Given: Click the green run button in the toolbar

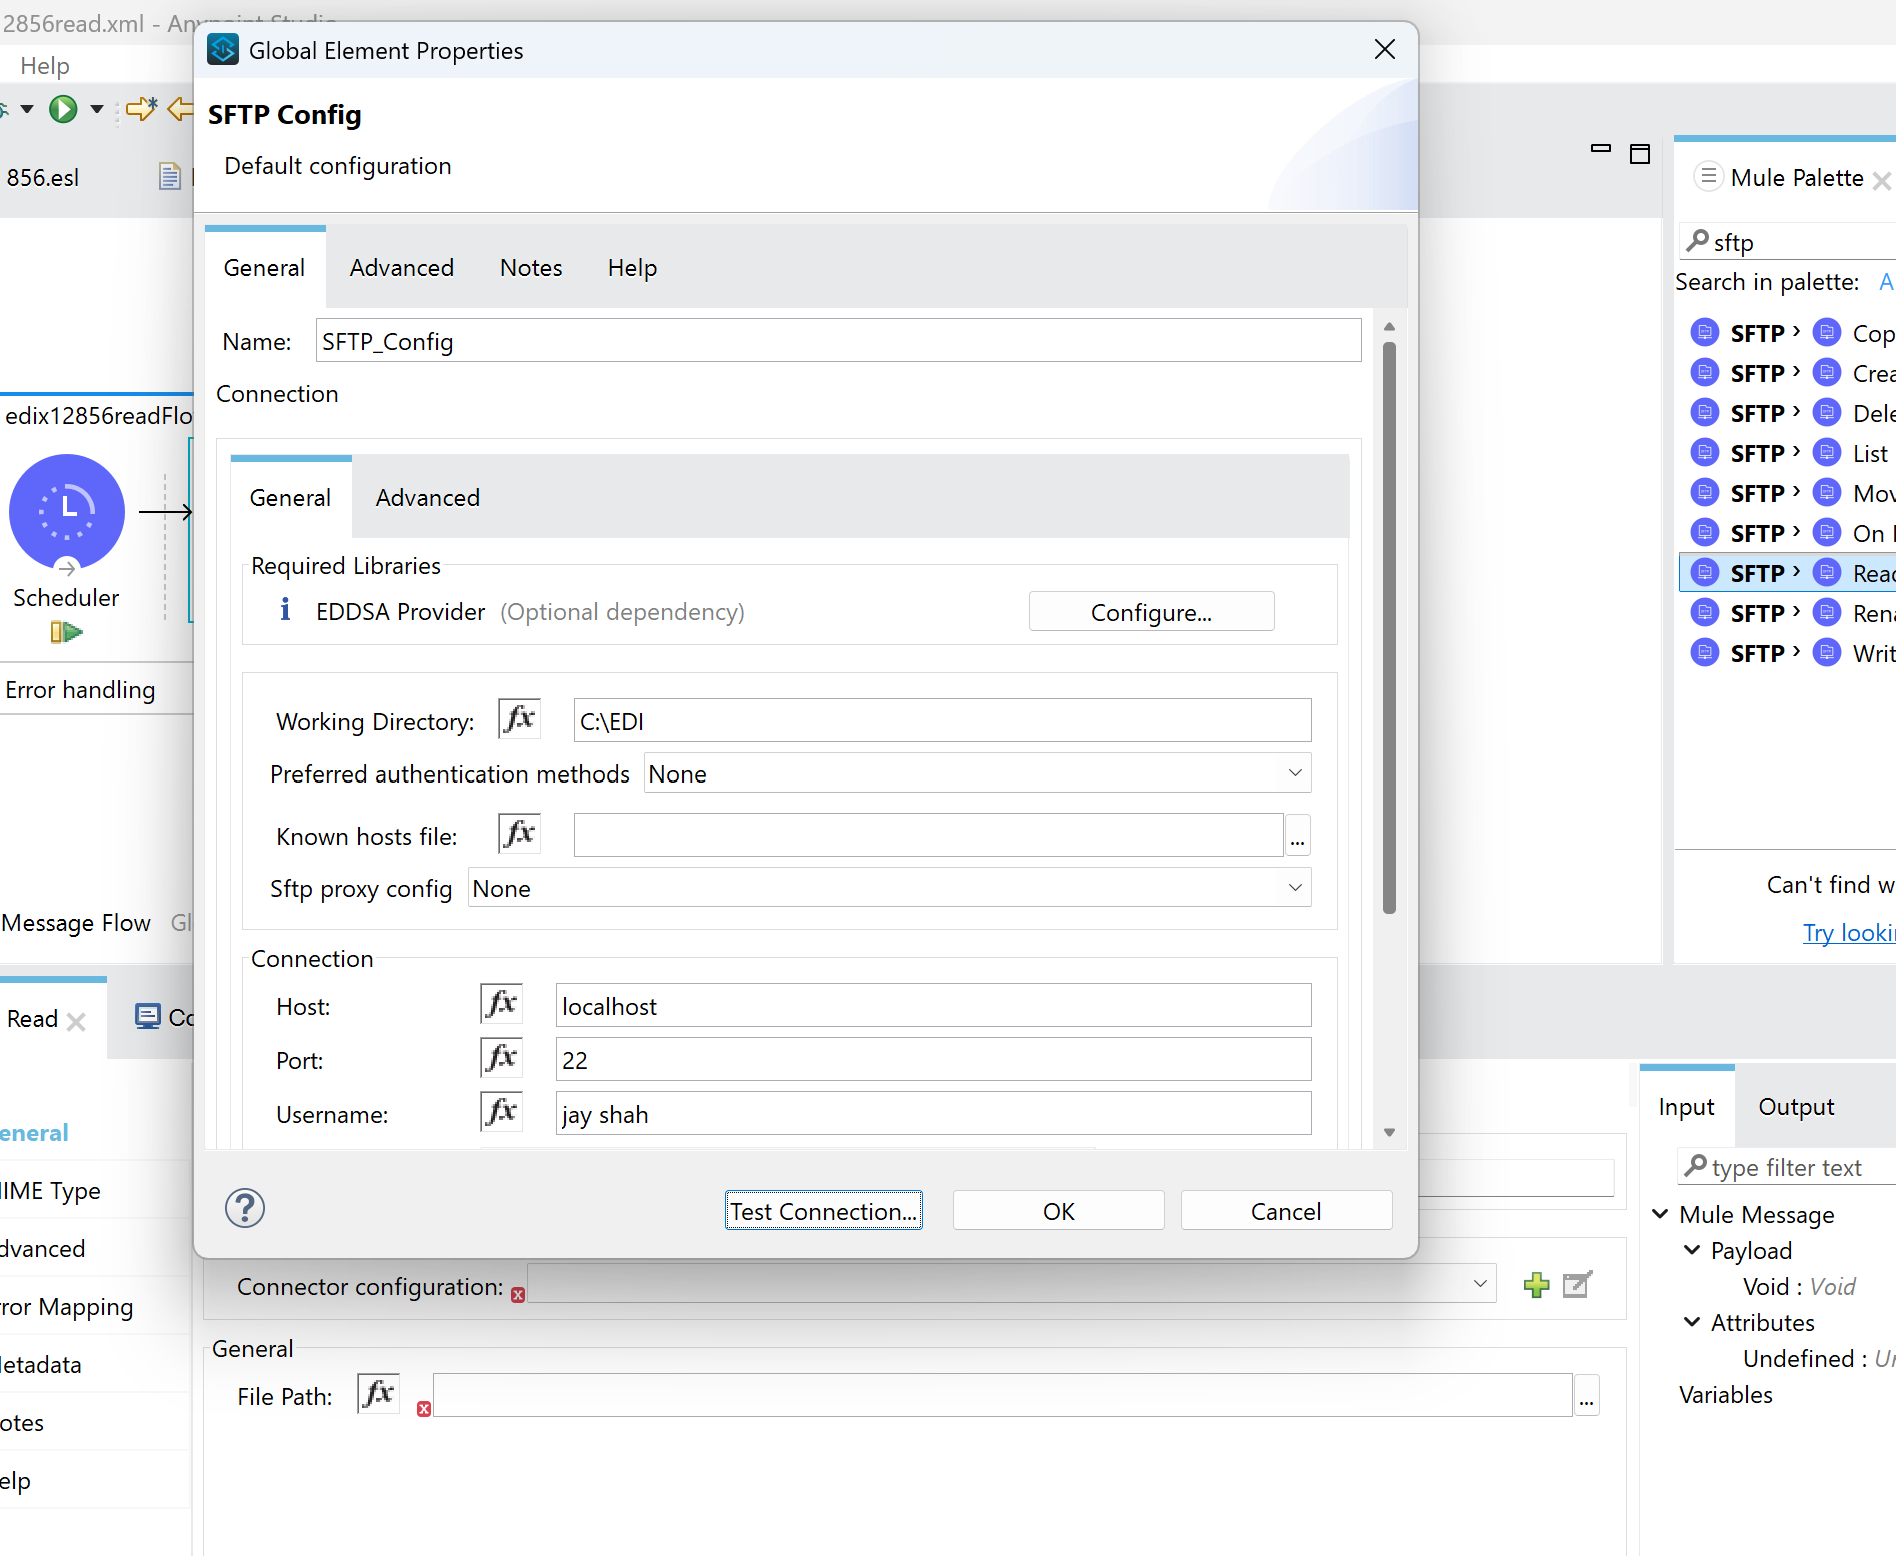Looking at the screenshot, I should [x=64, y=109].
